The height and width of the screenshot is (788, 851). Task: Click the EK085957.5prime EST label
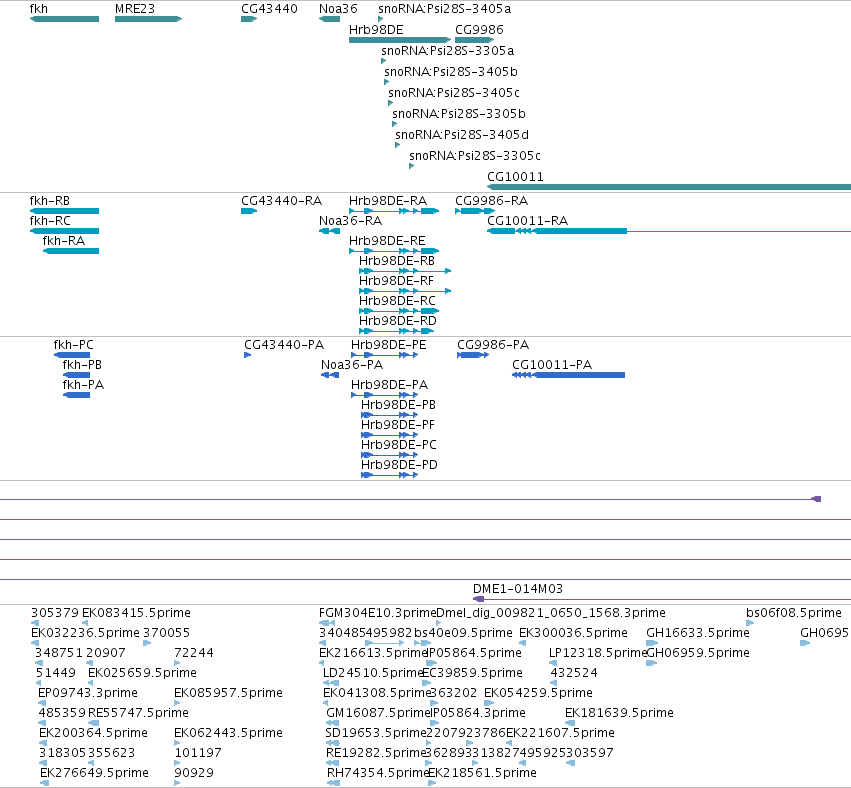point(228,693)
